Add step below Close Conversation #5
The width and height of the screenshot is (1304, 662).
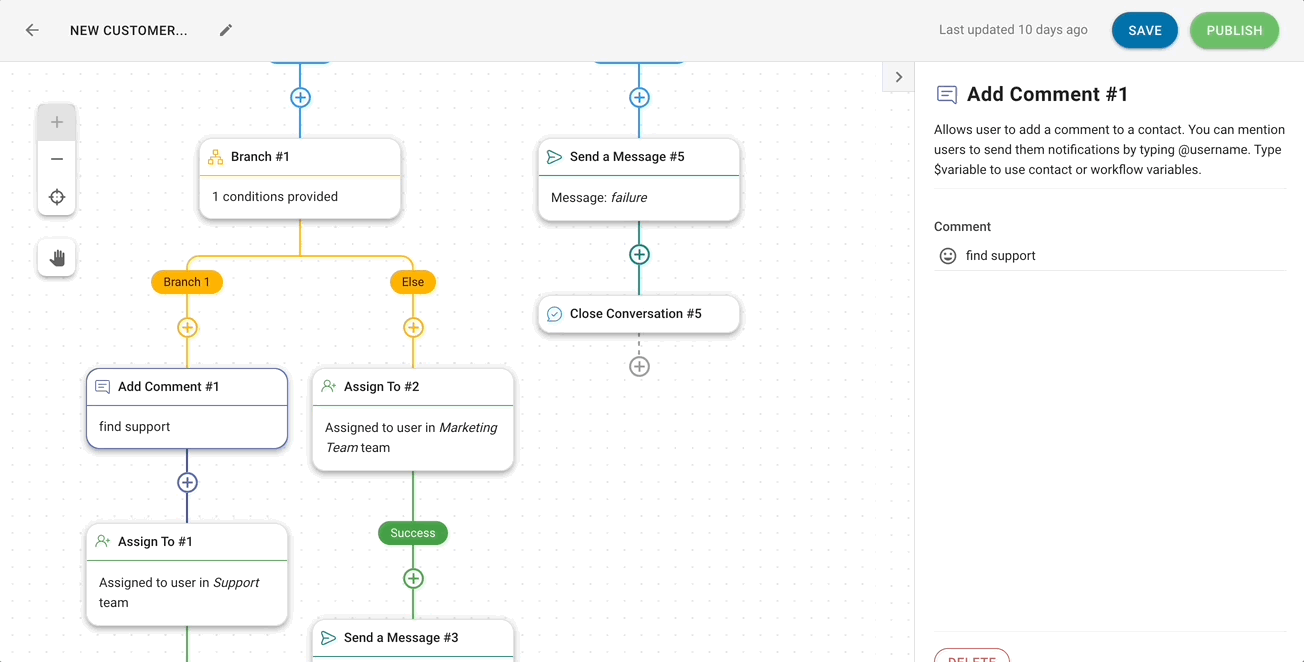[x=639, y=366]
